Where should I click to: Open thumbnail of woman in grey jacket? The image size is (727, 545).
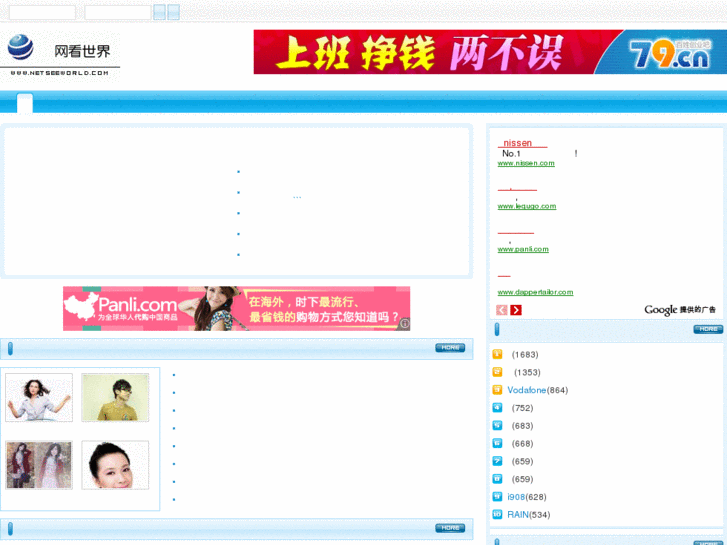tap(39, 398)
